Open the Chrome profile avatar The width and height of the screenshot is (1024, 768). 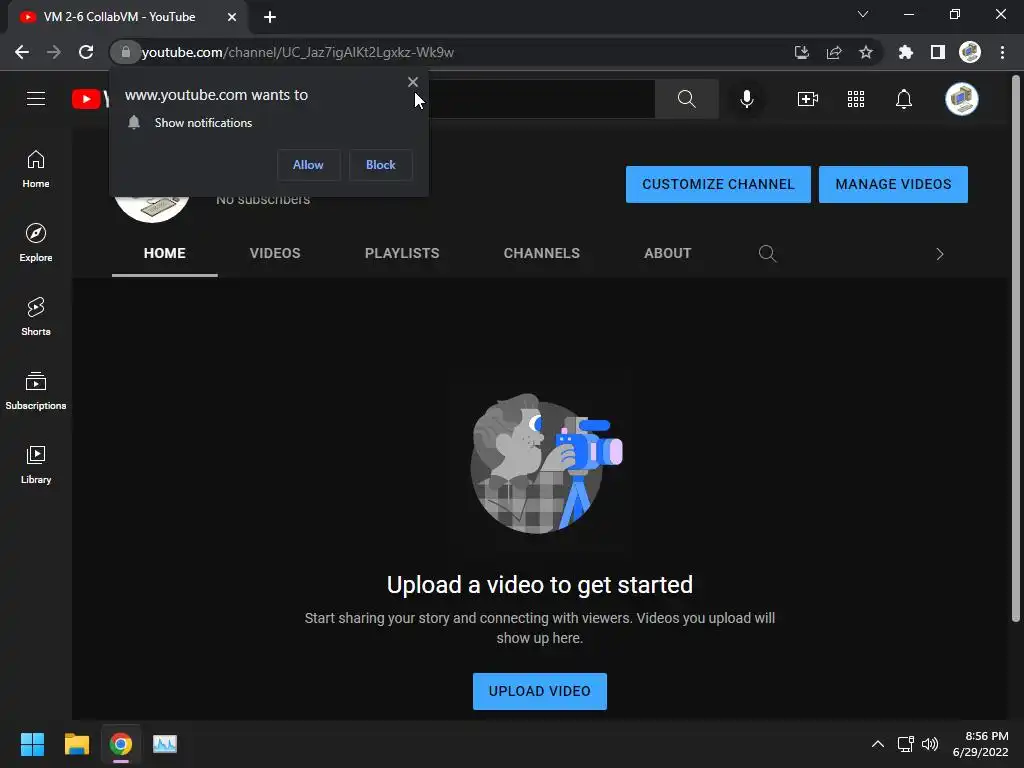click(970, 52)
